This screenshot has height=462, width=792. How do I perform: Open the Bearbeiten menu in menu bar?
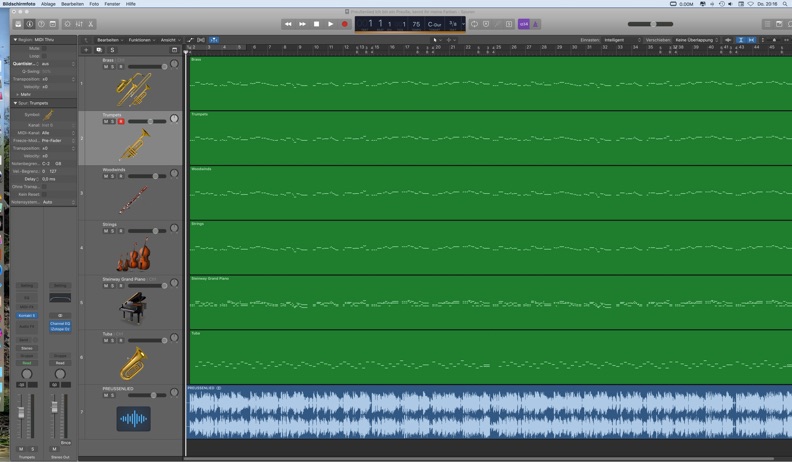point(72,4)
